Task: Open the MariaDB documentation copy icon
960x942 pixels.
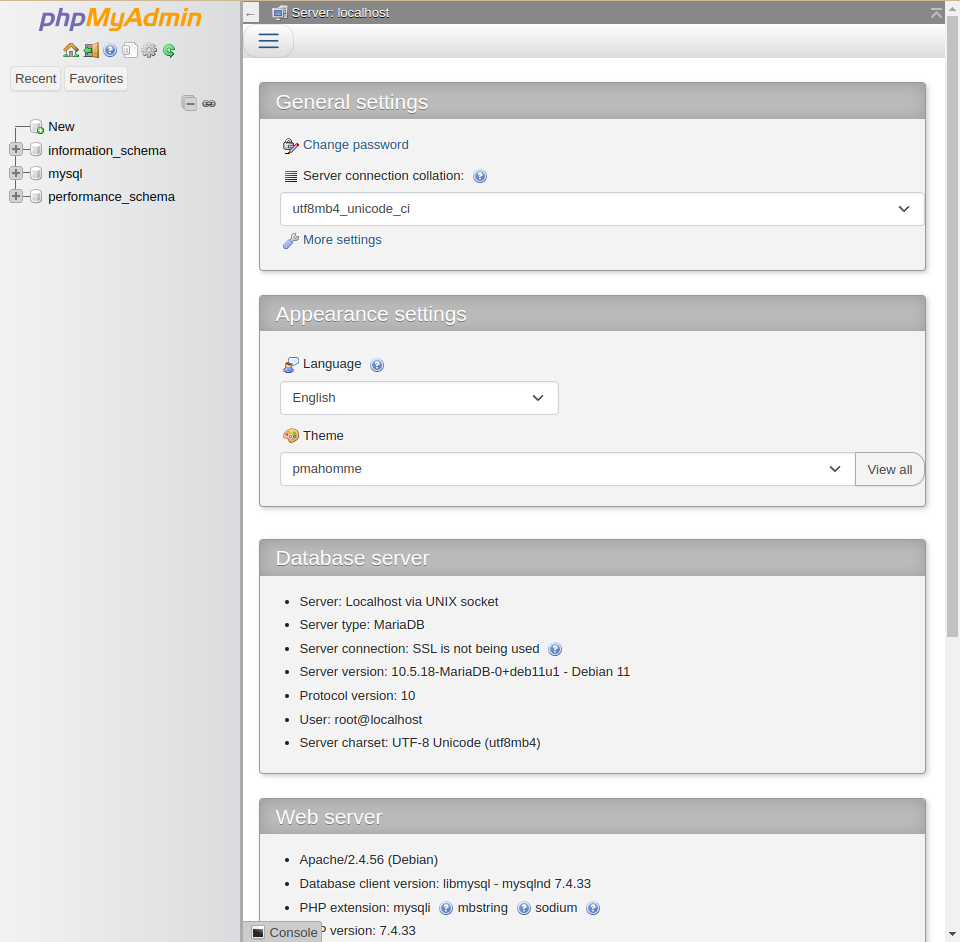Action: click(x=130, y=50)
